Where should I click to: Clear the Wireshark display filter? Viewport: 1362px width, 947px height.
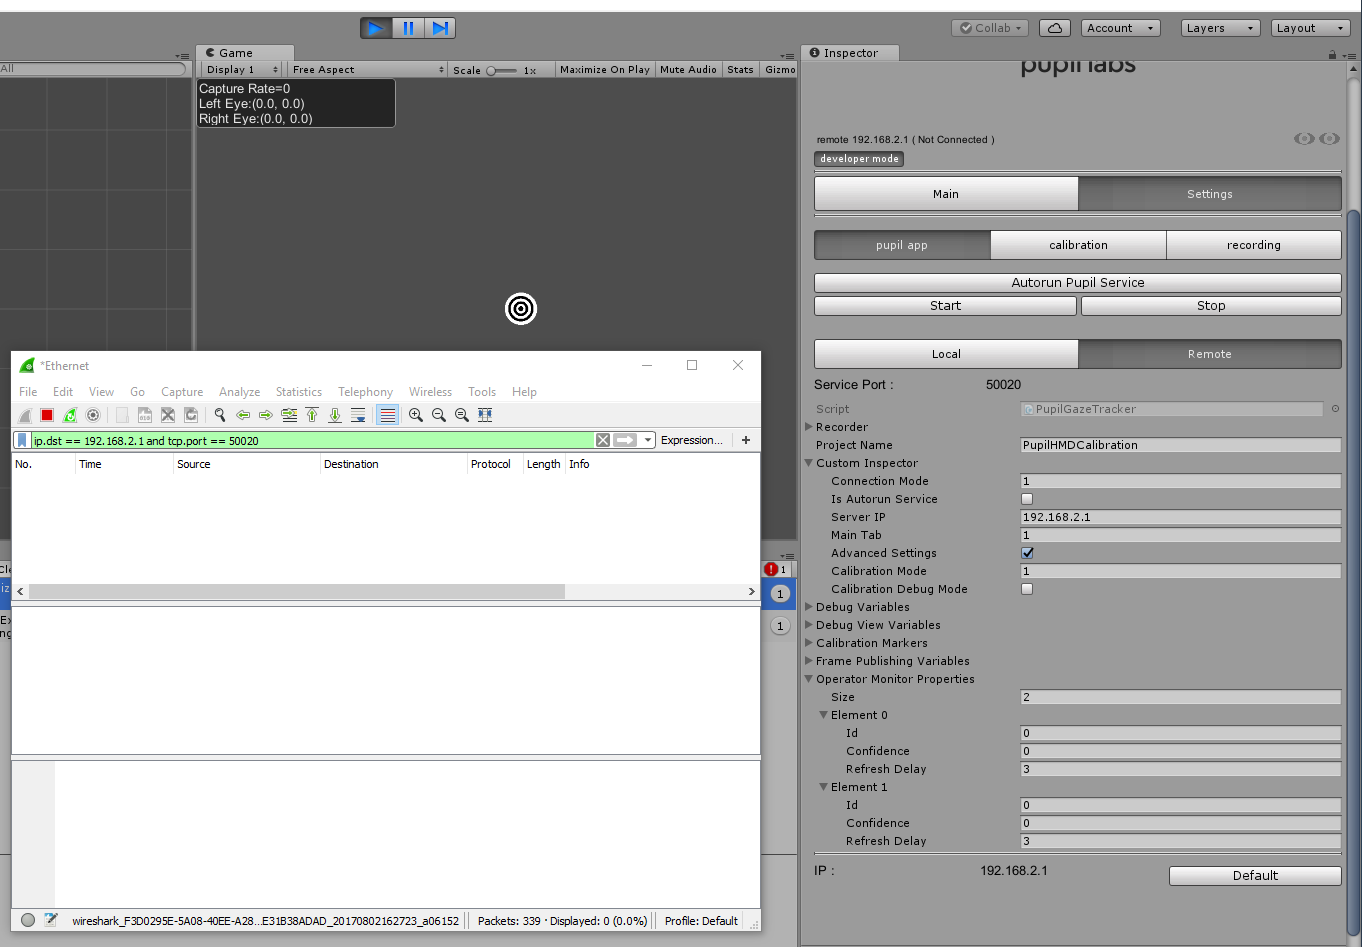602,440
